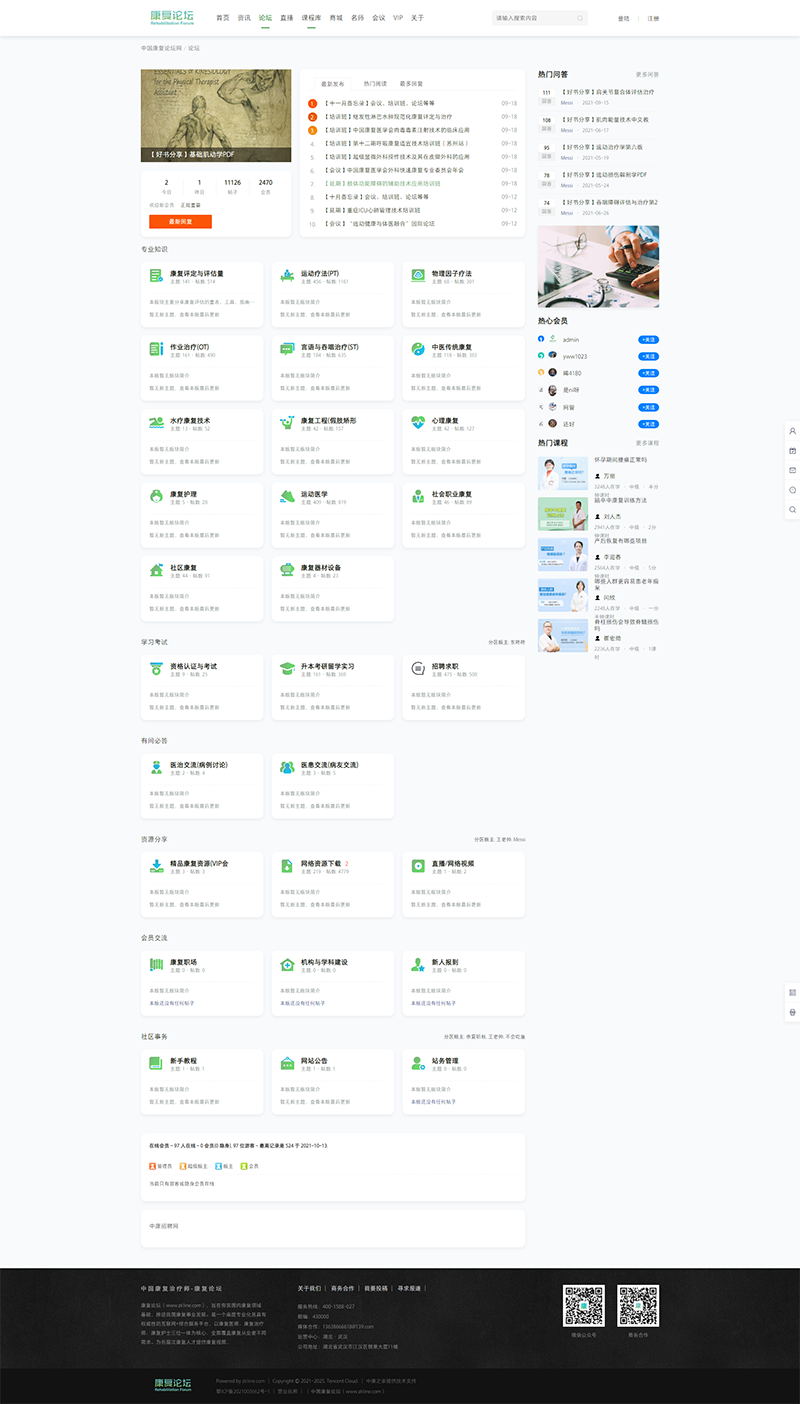The image size is (800, 1404).
Task: Click the 言语与吞咽治疗(ST) speech bubble icon
Action: [287, 348]
